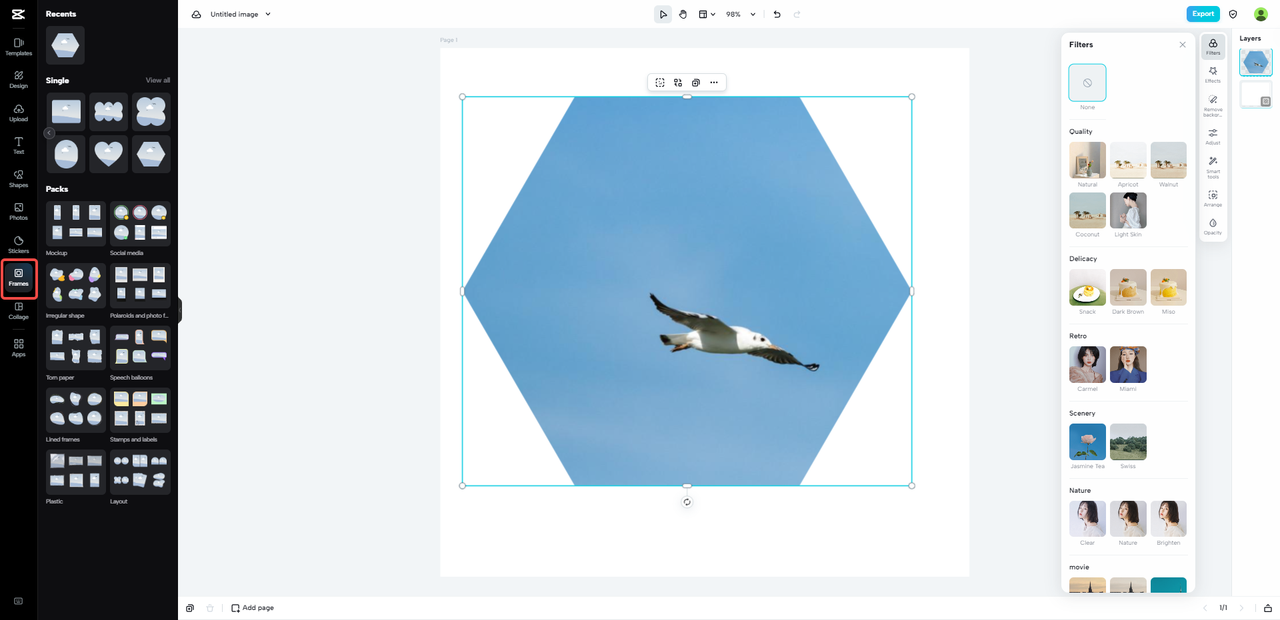The width and height of the screenshot is (1280, 620).
Task: Select the None filter option
Action: [1087, 83]
